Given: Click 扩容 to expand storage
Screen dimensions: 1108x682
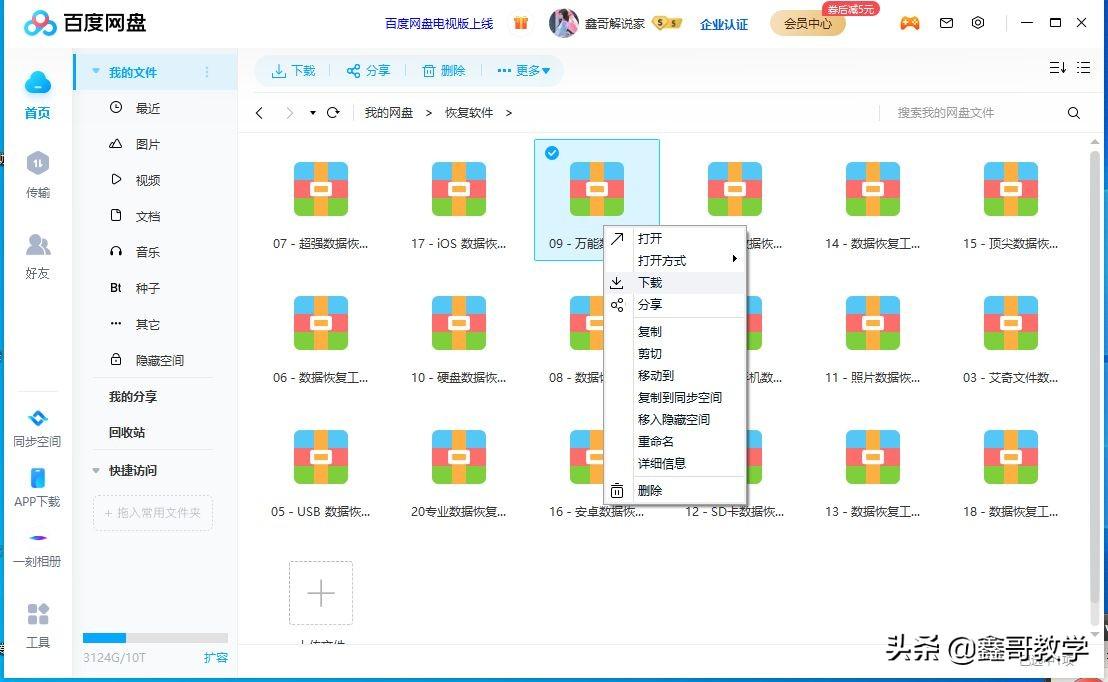Looking at the screenshot, I should [x=216, y=657].
